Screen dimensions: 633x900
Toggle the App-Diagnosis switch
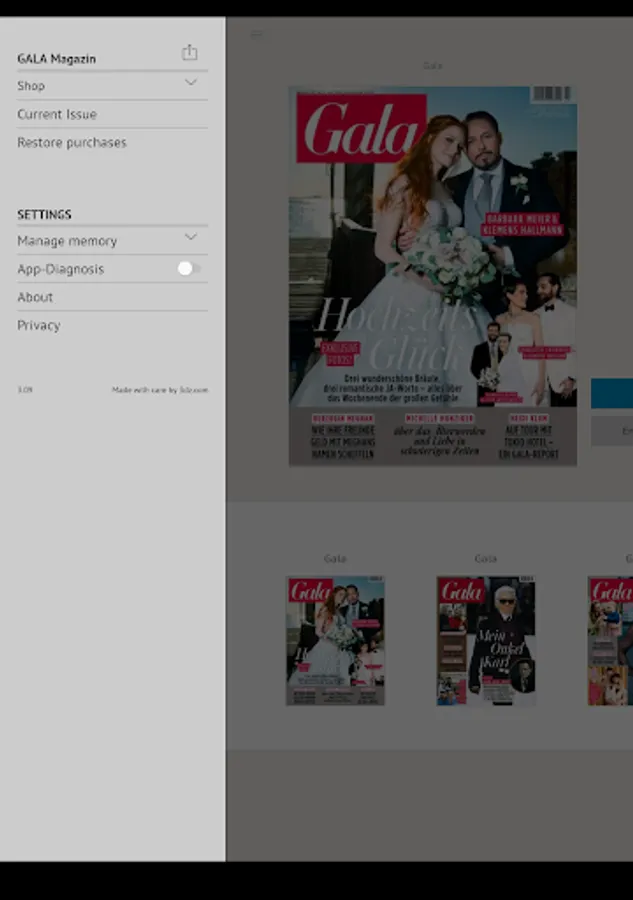click(x=189, y=269)
